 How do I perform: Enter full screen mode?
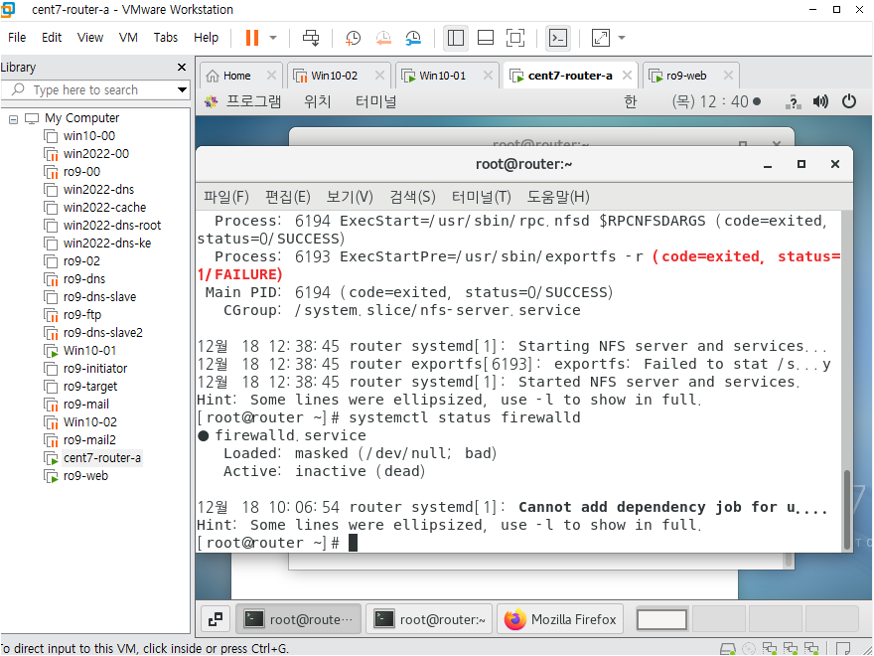coord(515,38)
